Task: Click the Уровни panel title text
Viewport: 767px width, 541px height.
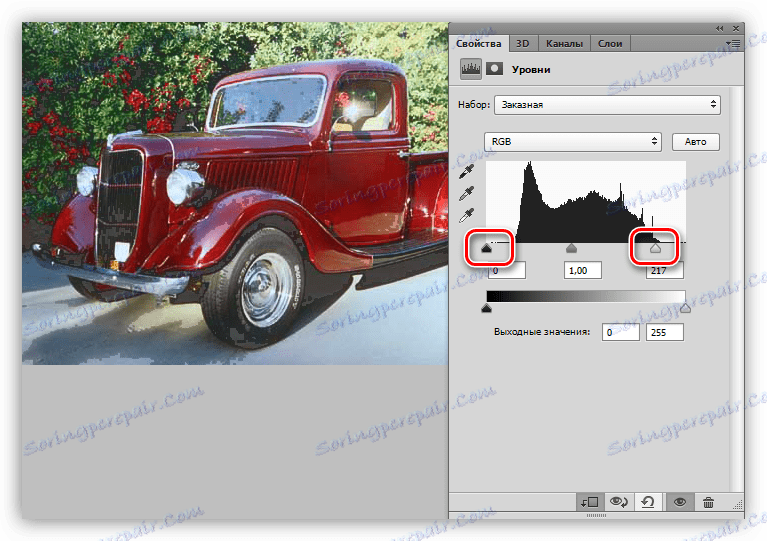Action: [x=531, y=69]
